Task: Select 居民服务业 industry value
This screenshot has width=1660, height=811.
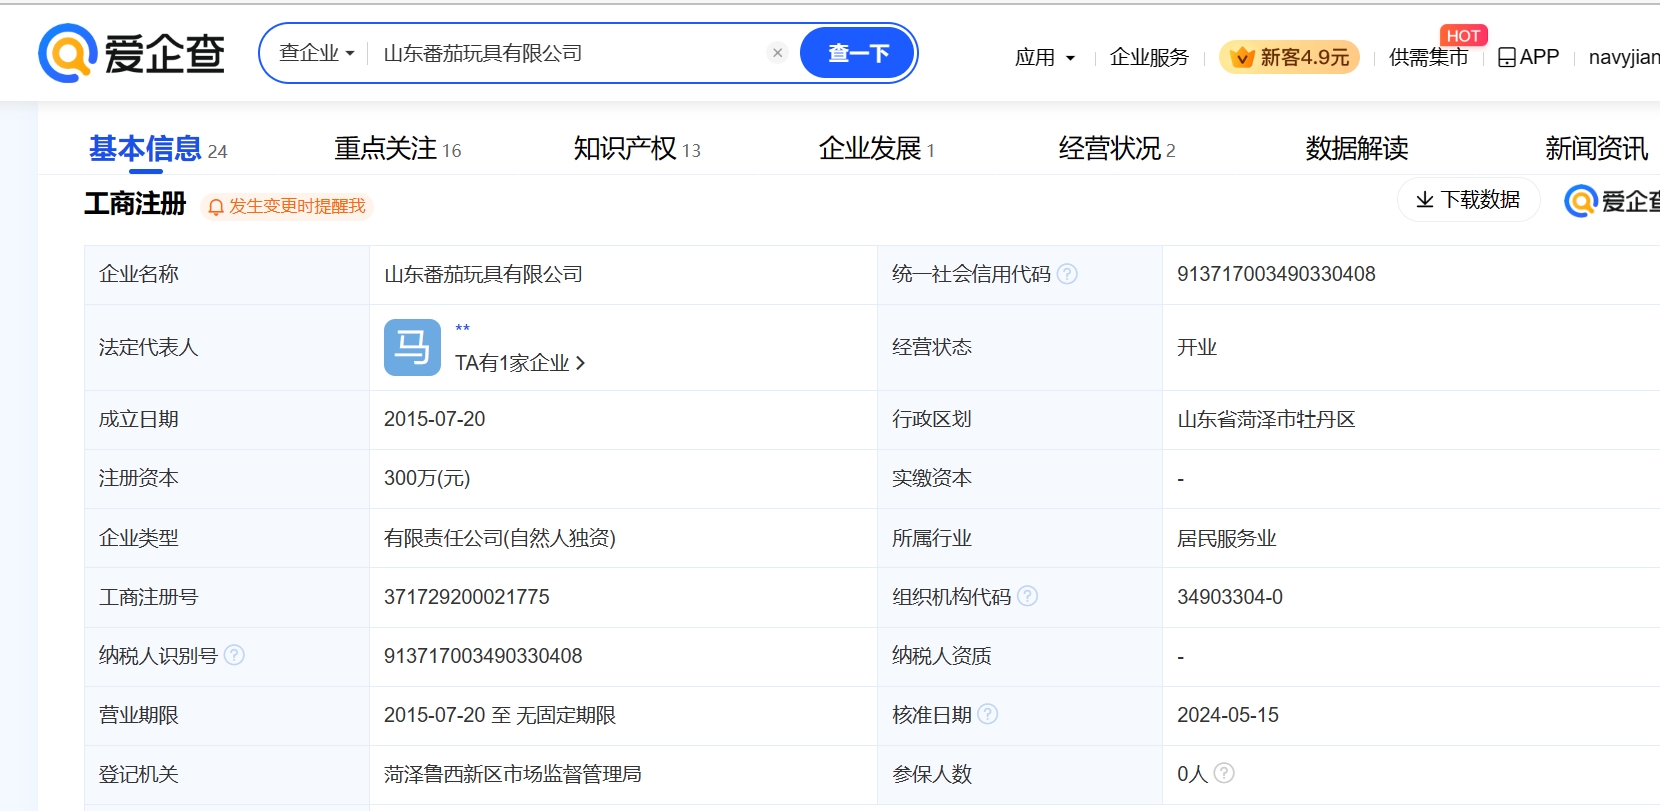Action: (x=1227, y=538)
